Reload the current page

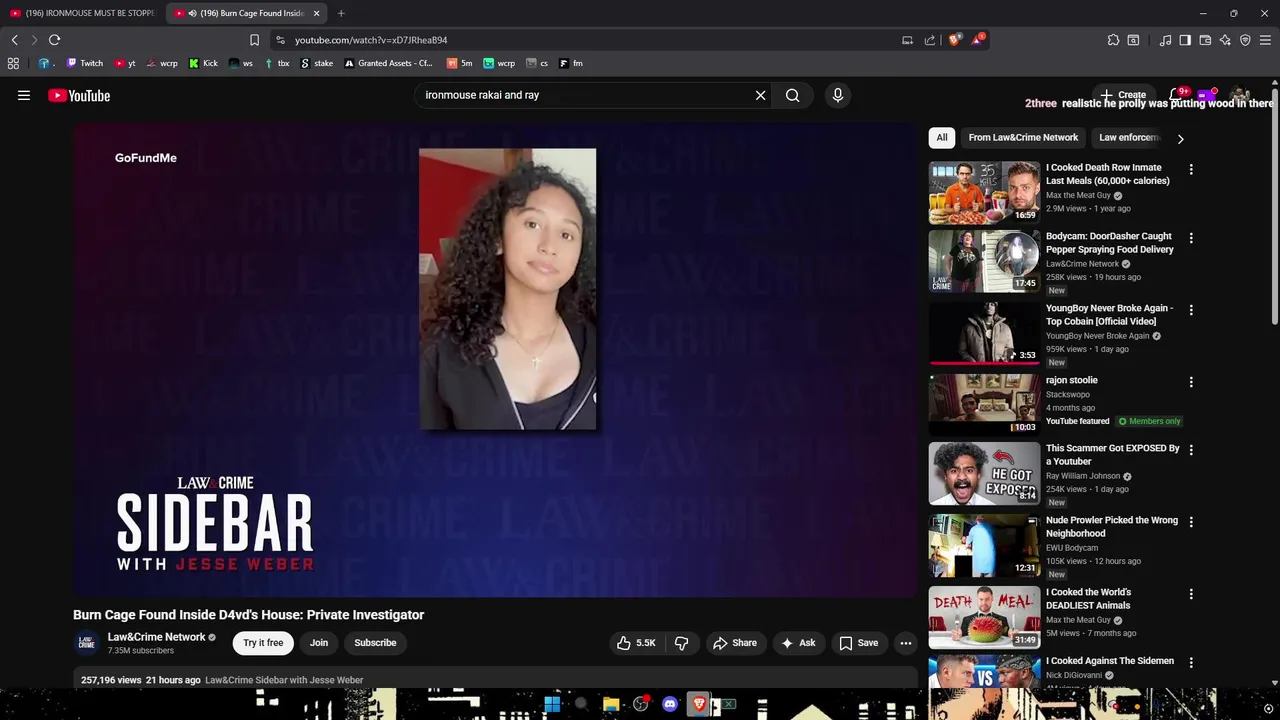pos(54,40)
